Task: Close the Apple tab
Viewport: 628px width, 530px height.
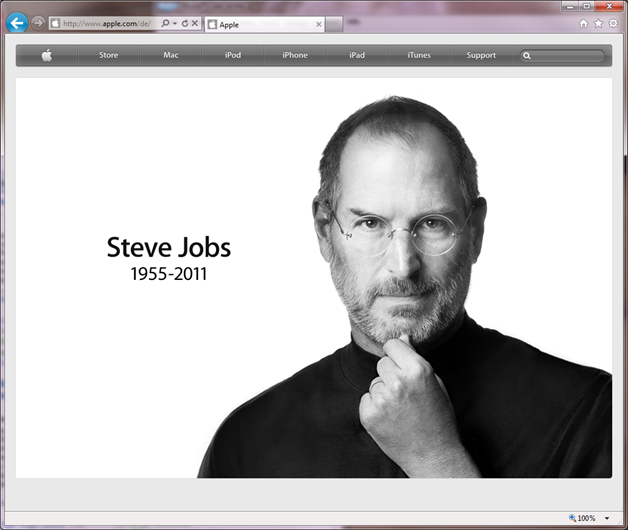Action: click(319, 25)
